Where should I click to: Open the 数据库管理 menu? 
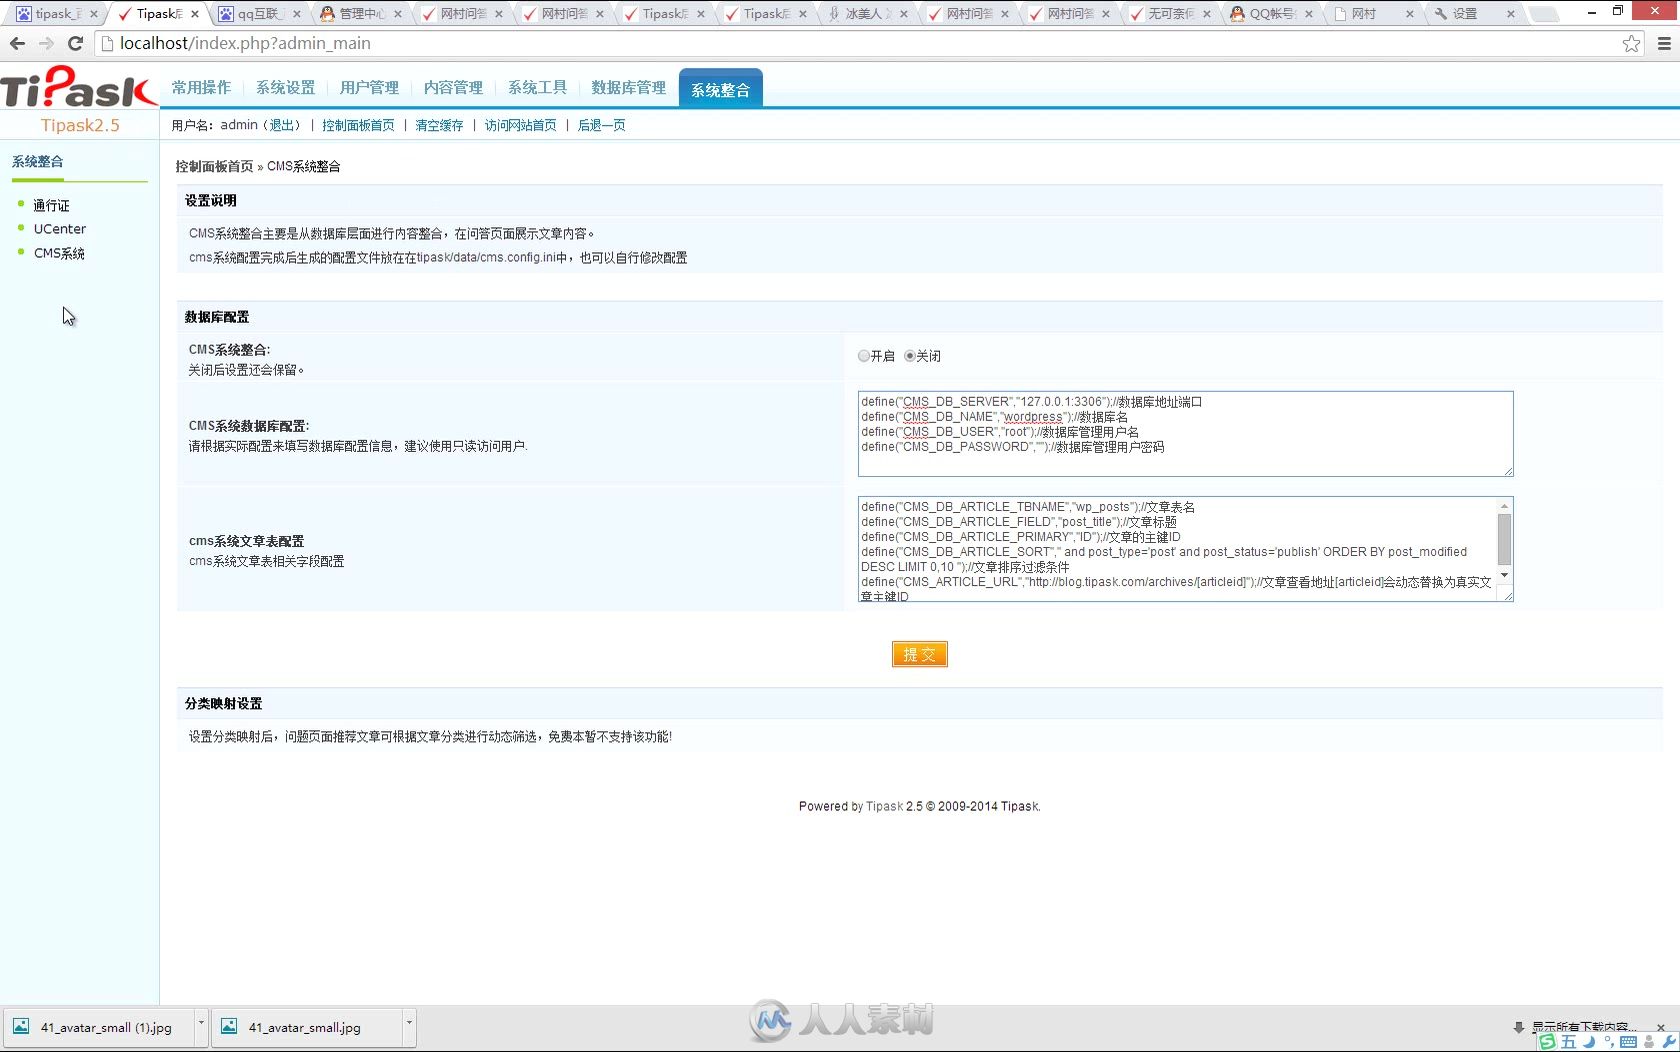pyautogui.click(x=628, y=88)
